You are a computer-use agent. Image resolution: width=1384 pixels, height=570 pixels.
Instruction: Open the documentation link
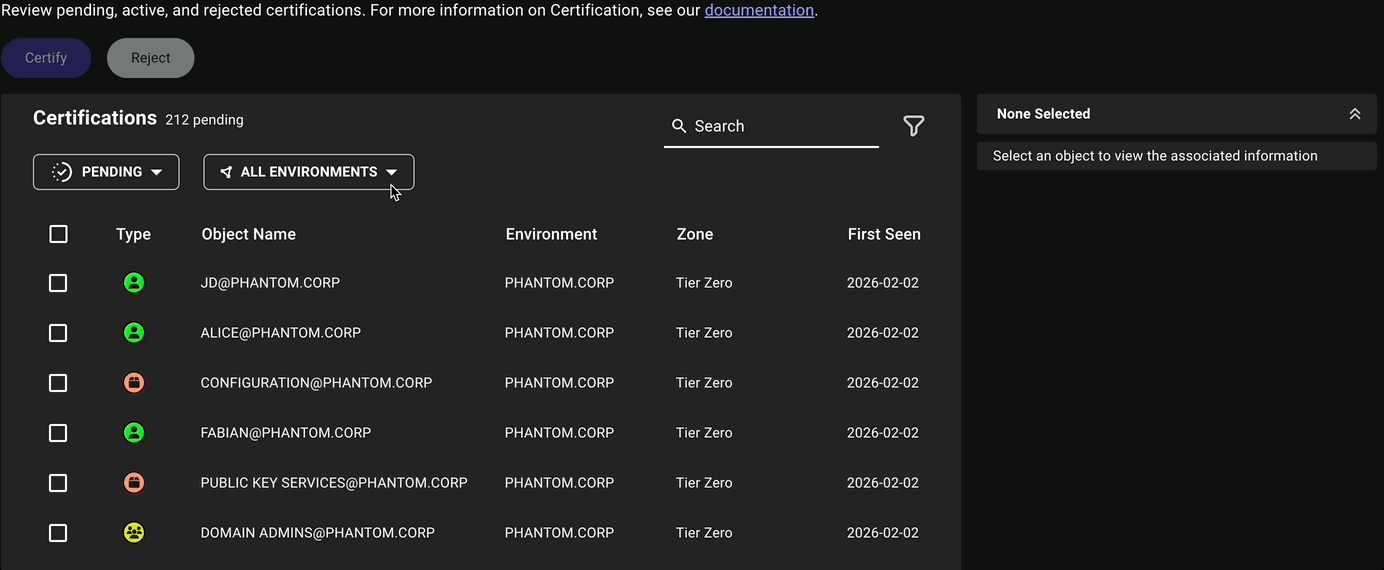coord(759,10)
